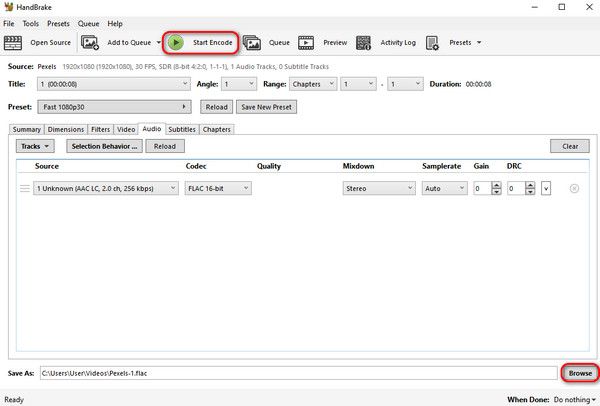Click Save New Preset button

tap(266, 107)
